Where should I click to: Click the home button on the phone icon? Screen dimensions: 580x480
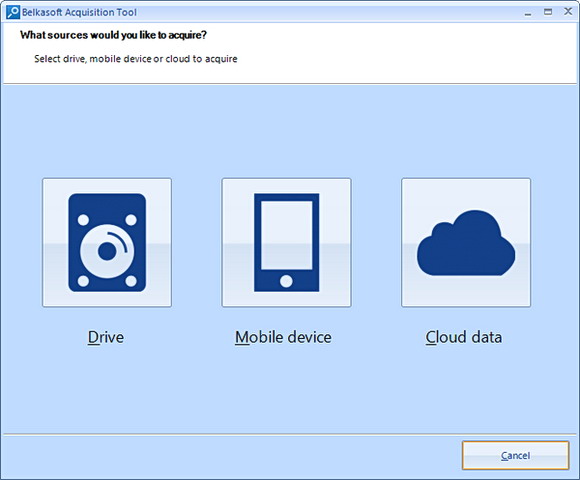286,281
